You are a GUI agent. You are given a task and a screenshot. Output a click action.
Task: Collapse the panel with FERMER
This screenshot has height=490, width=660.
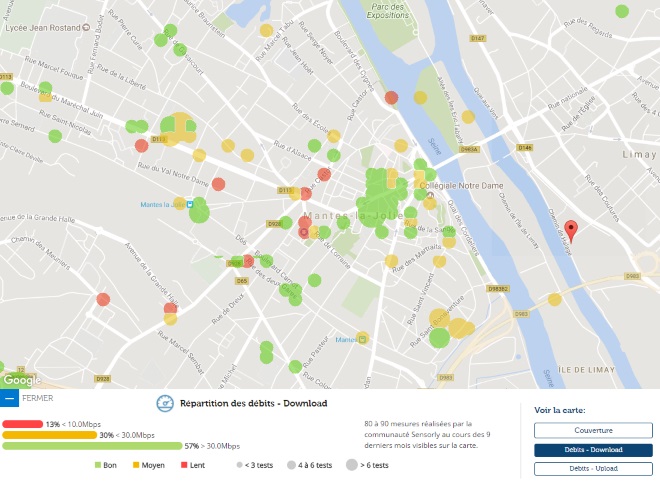[x=38, y=398]
